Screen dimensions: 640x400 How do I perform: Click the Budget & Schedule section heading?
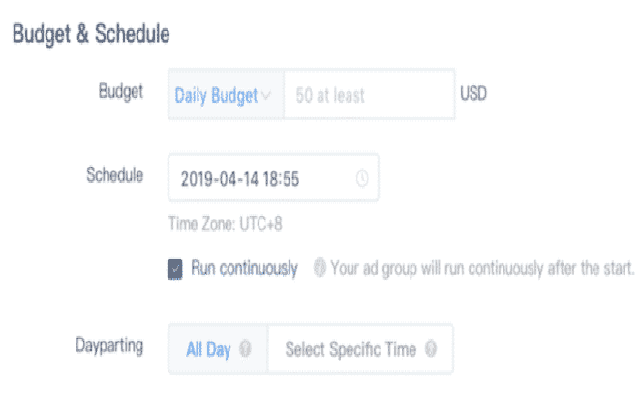(x=90, y=33)
